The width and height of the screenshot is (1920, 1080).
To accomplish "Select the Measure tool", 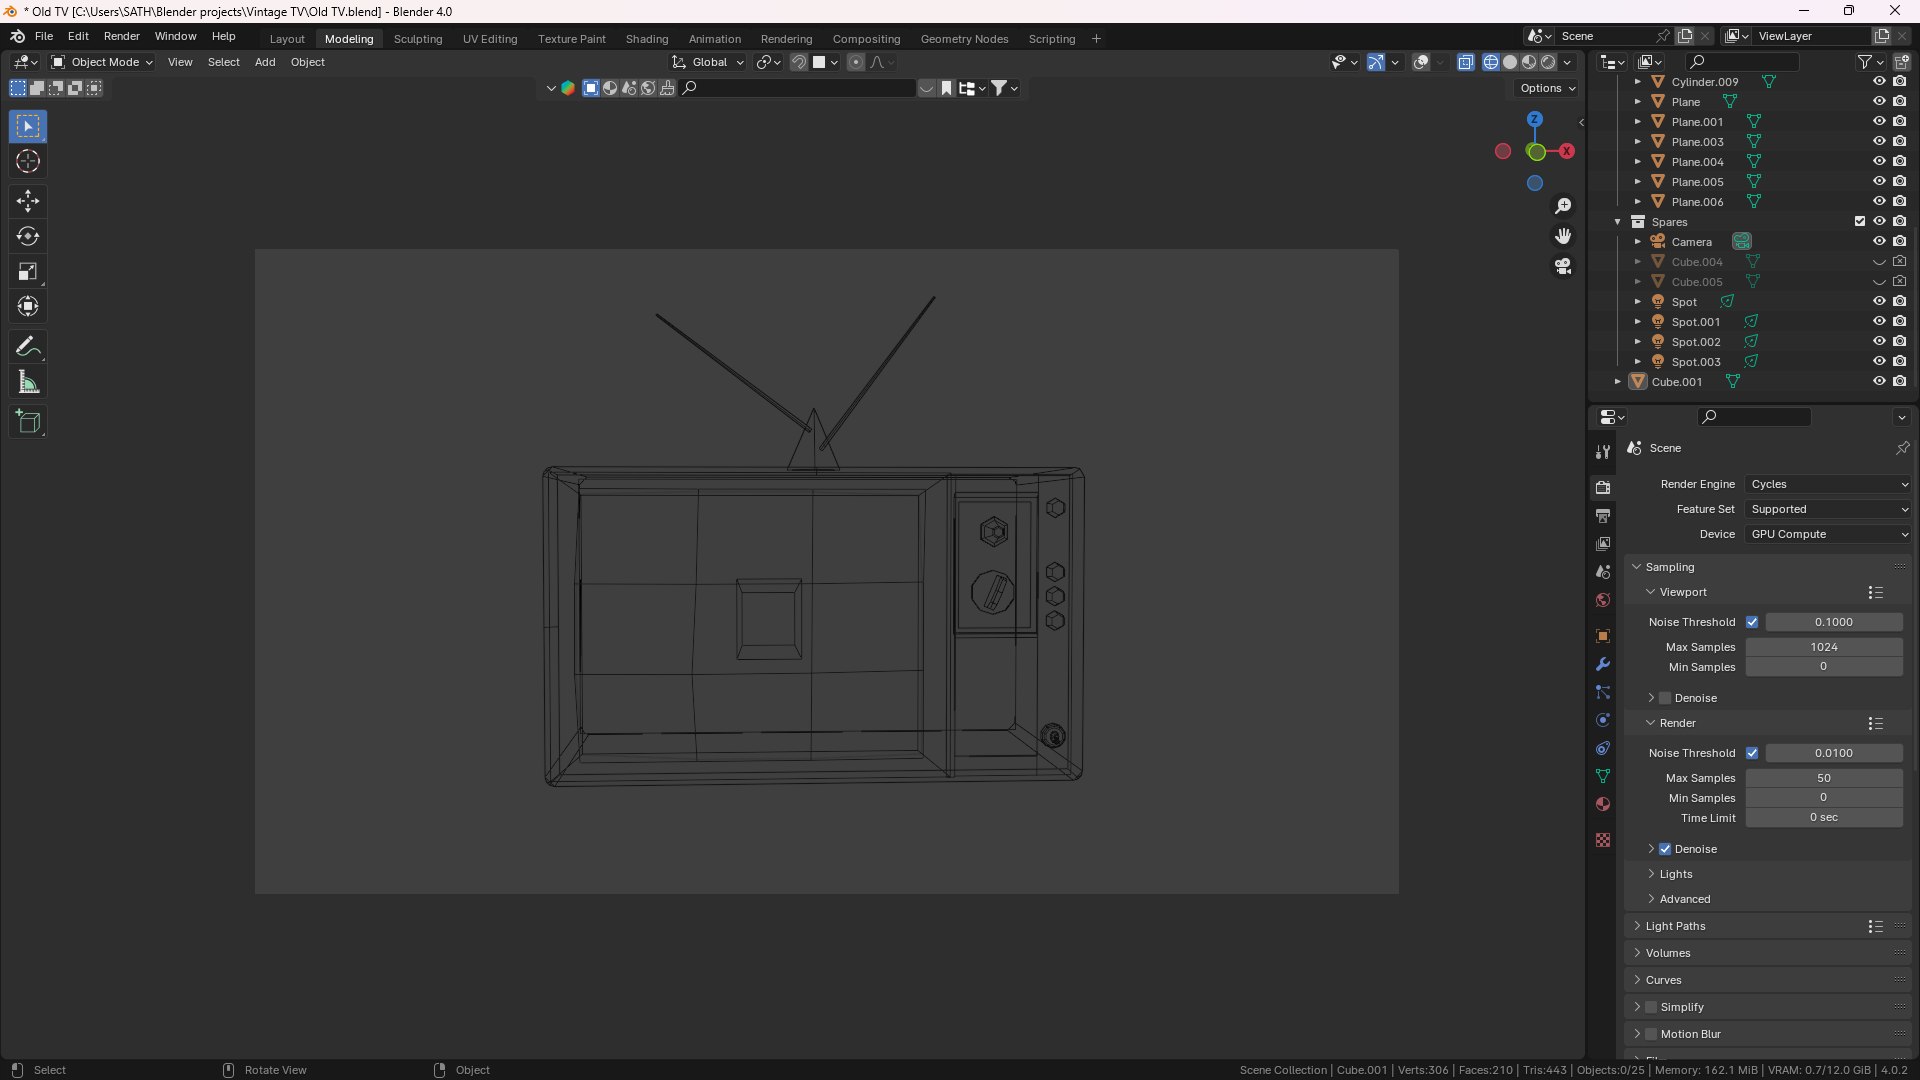I will [28, 383].
